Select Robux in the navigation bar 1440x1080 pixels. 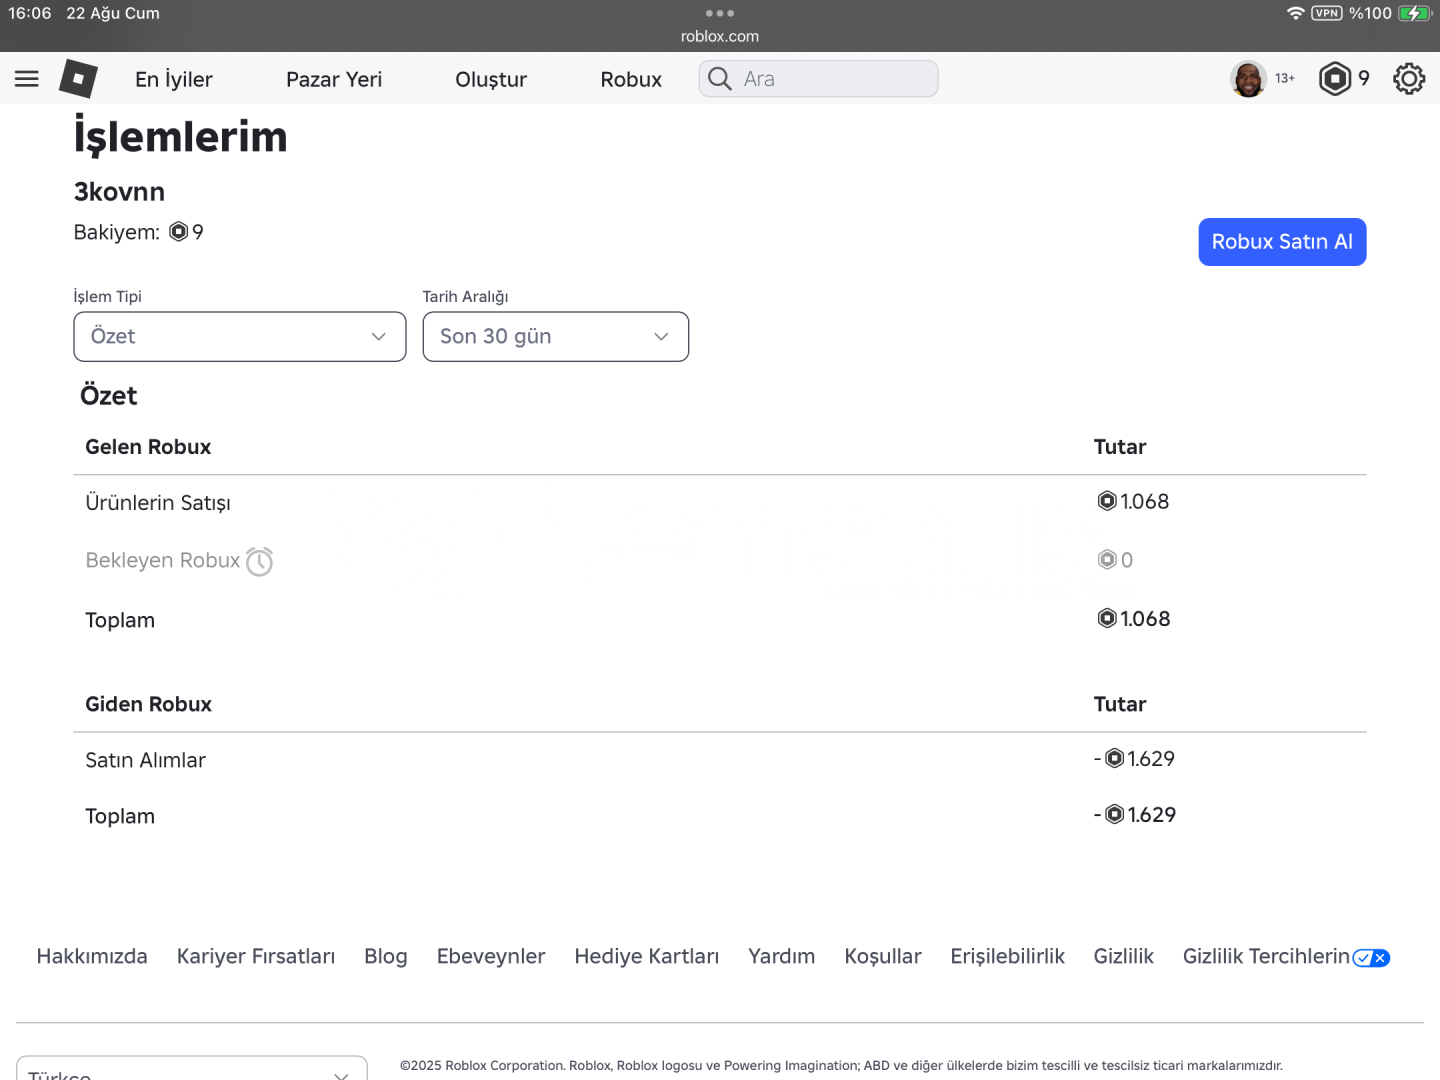pyautogui.click(x=631, y=79)
